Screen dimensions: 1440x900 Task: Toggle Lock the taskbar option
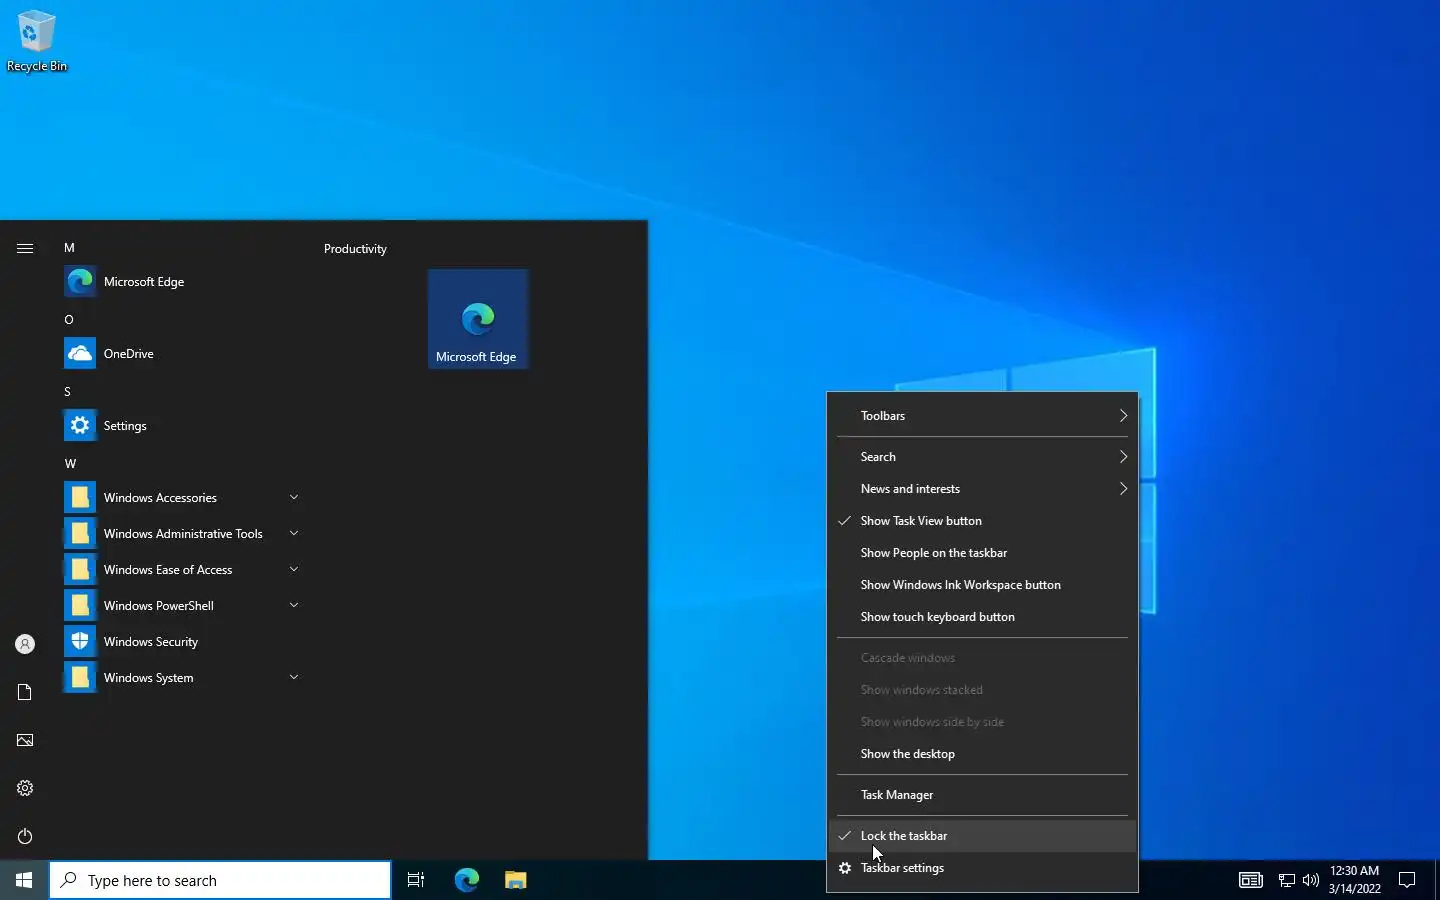(x=982, y=836)
